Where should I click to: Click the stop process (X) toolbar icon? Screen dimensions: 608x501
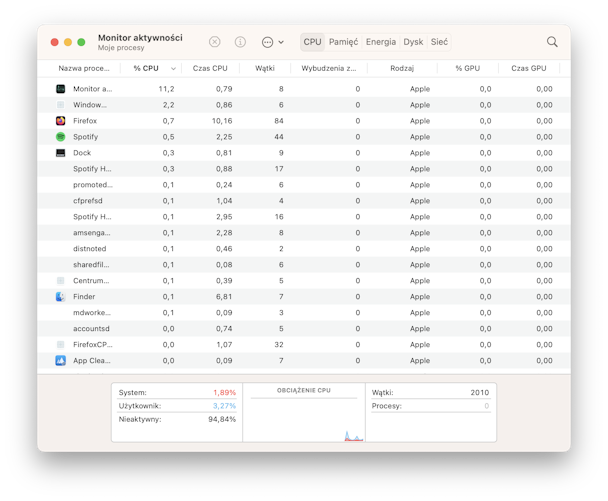tap(214, 42)
